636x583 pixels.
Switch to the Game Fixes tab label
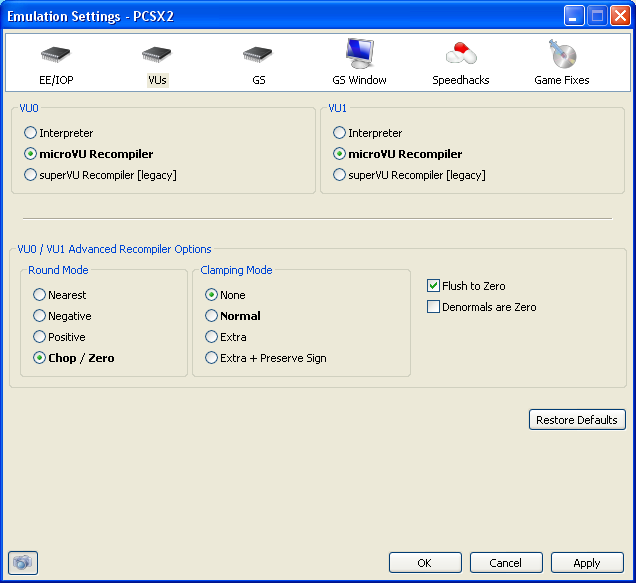coord(562,80)
